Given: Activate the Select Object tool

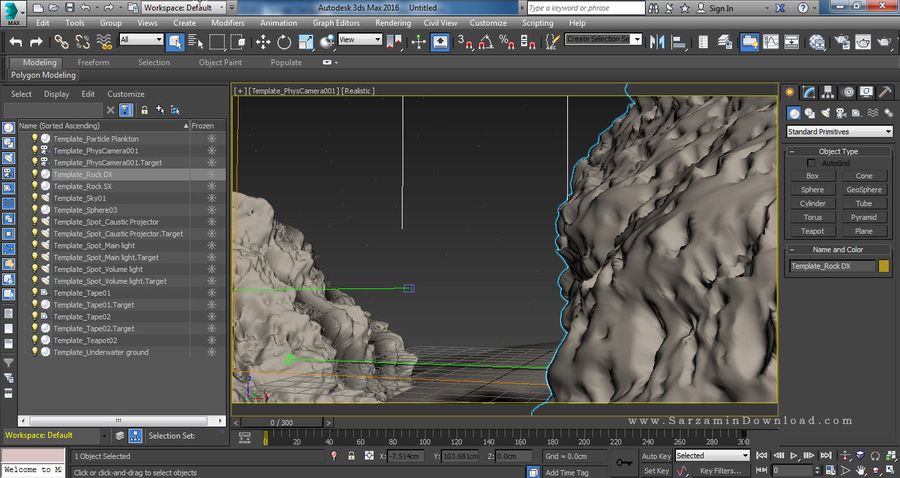Looking at the screenshot, I should point(175,41).
